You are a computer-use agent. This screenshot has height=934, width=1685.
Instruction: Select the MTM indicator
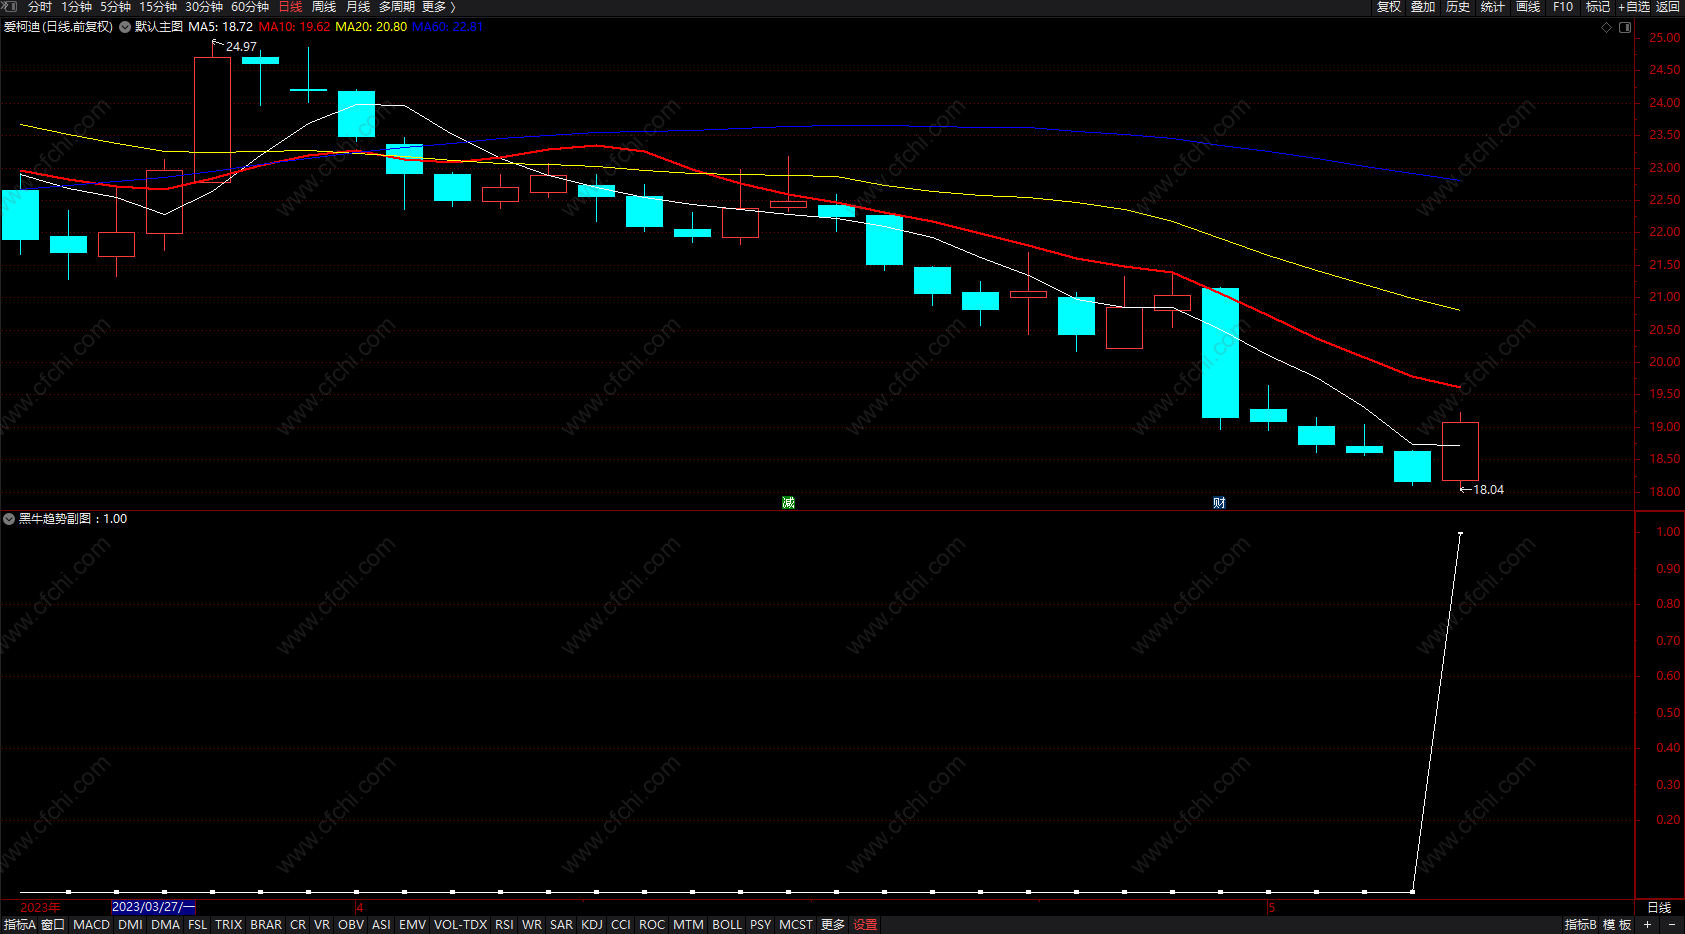tap(689, 925)
